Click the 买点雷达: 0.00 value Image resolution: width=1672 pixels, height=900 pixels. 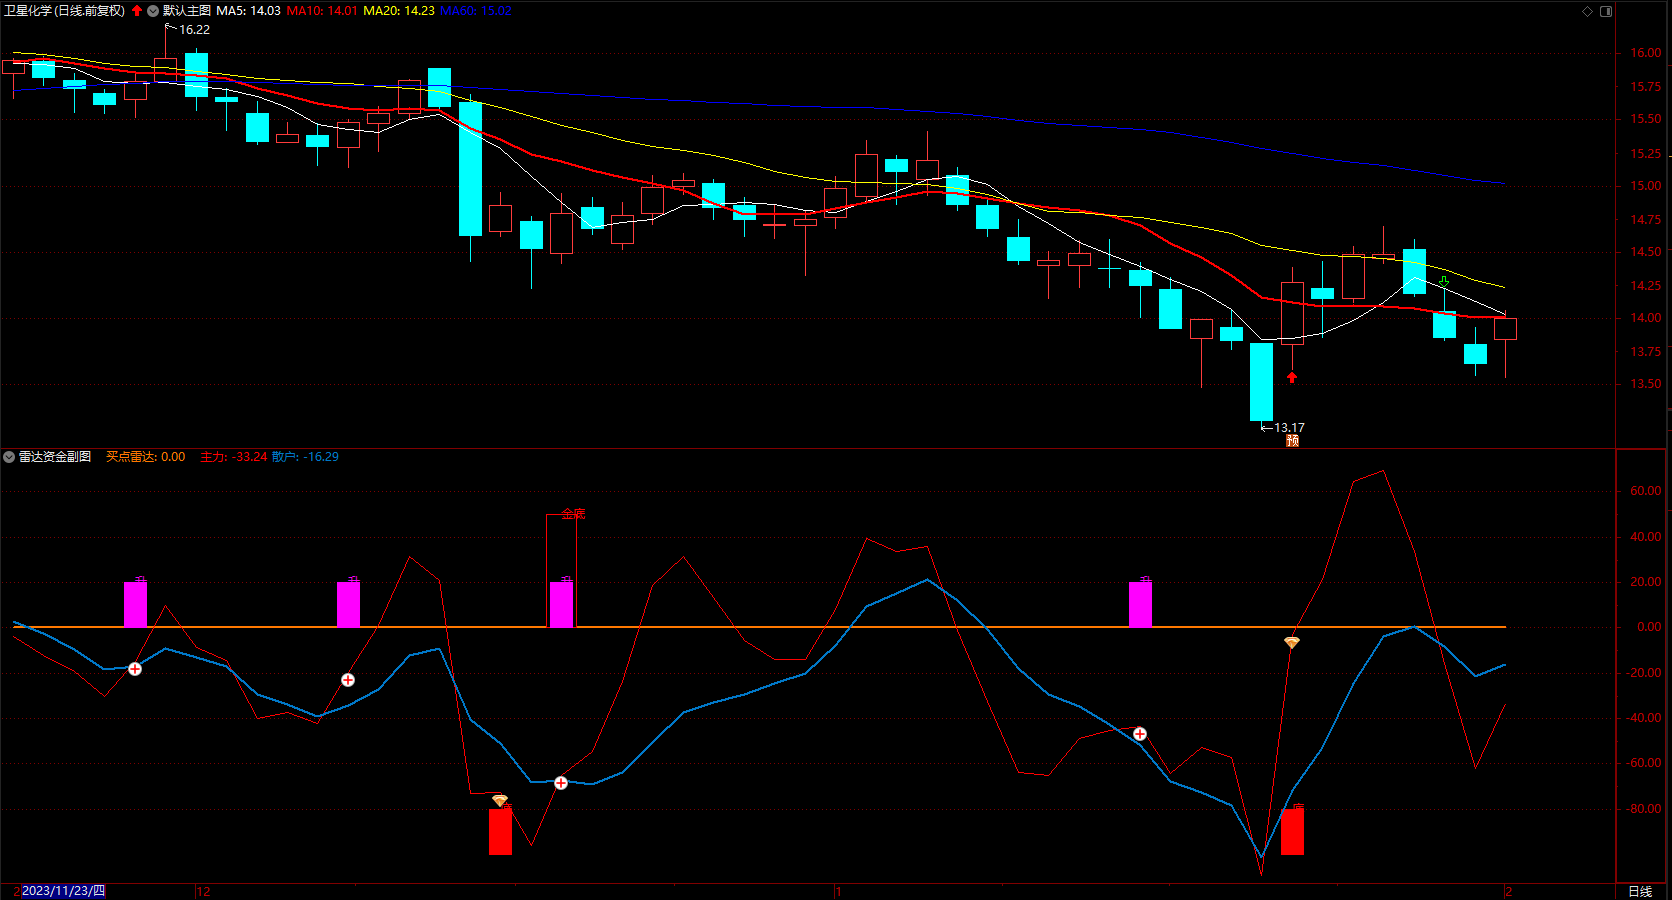click(x=145, y=457)
